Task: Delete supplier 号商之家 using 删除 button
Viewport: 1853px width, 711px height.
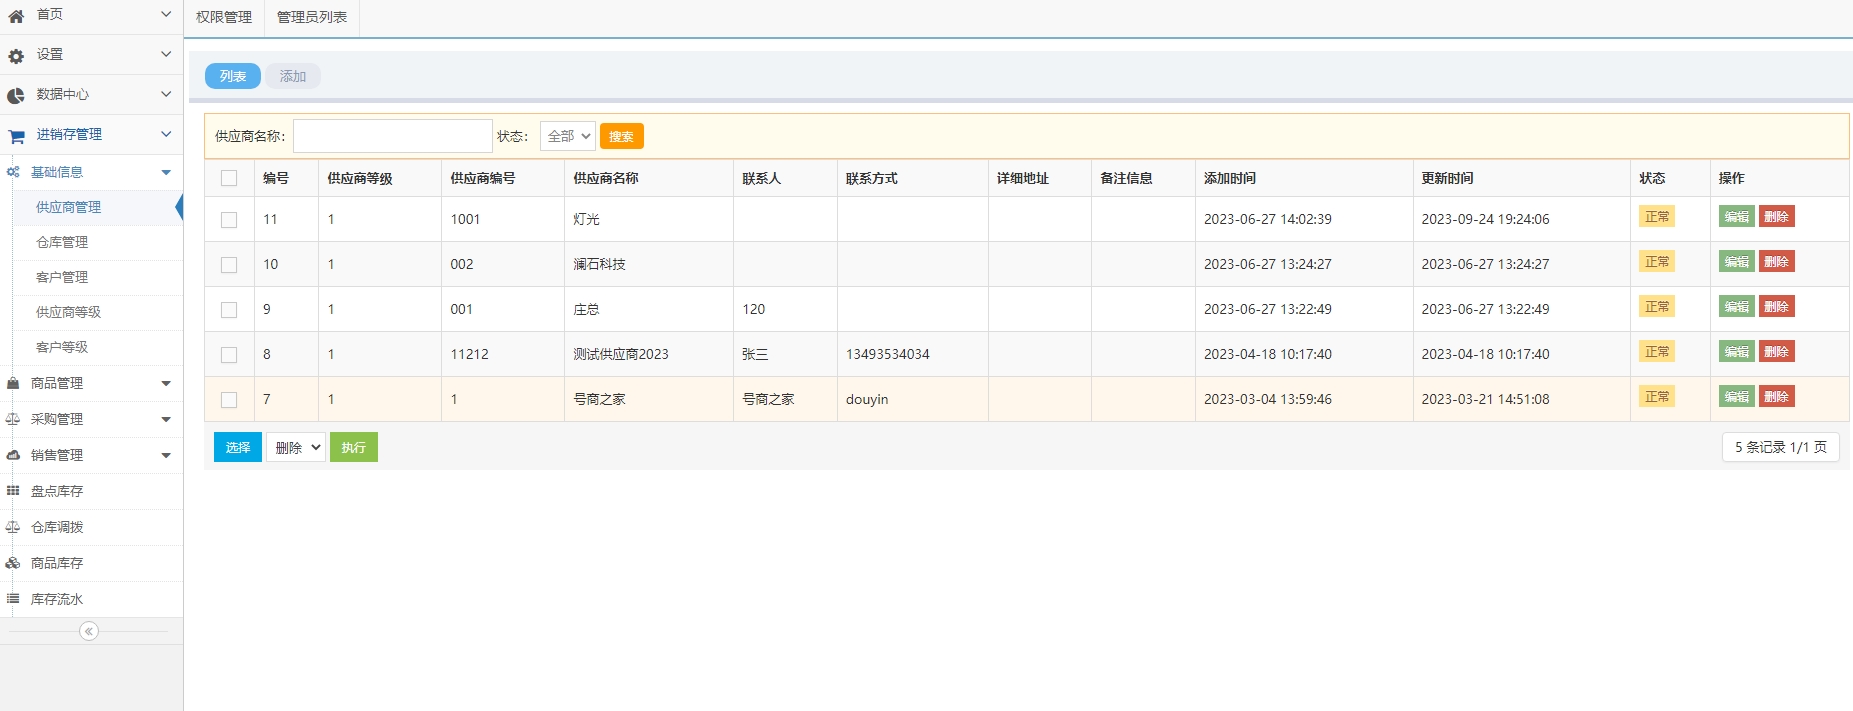Action: pos(1776,397)
